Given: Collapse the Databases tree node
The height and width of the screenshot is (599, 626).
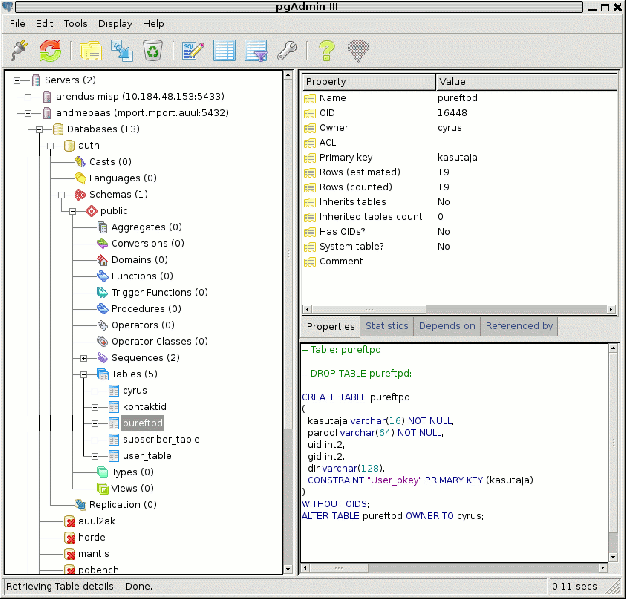Looking at the screenshot, I should point(39,129).
